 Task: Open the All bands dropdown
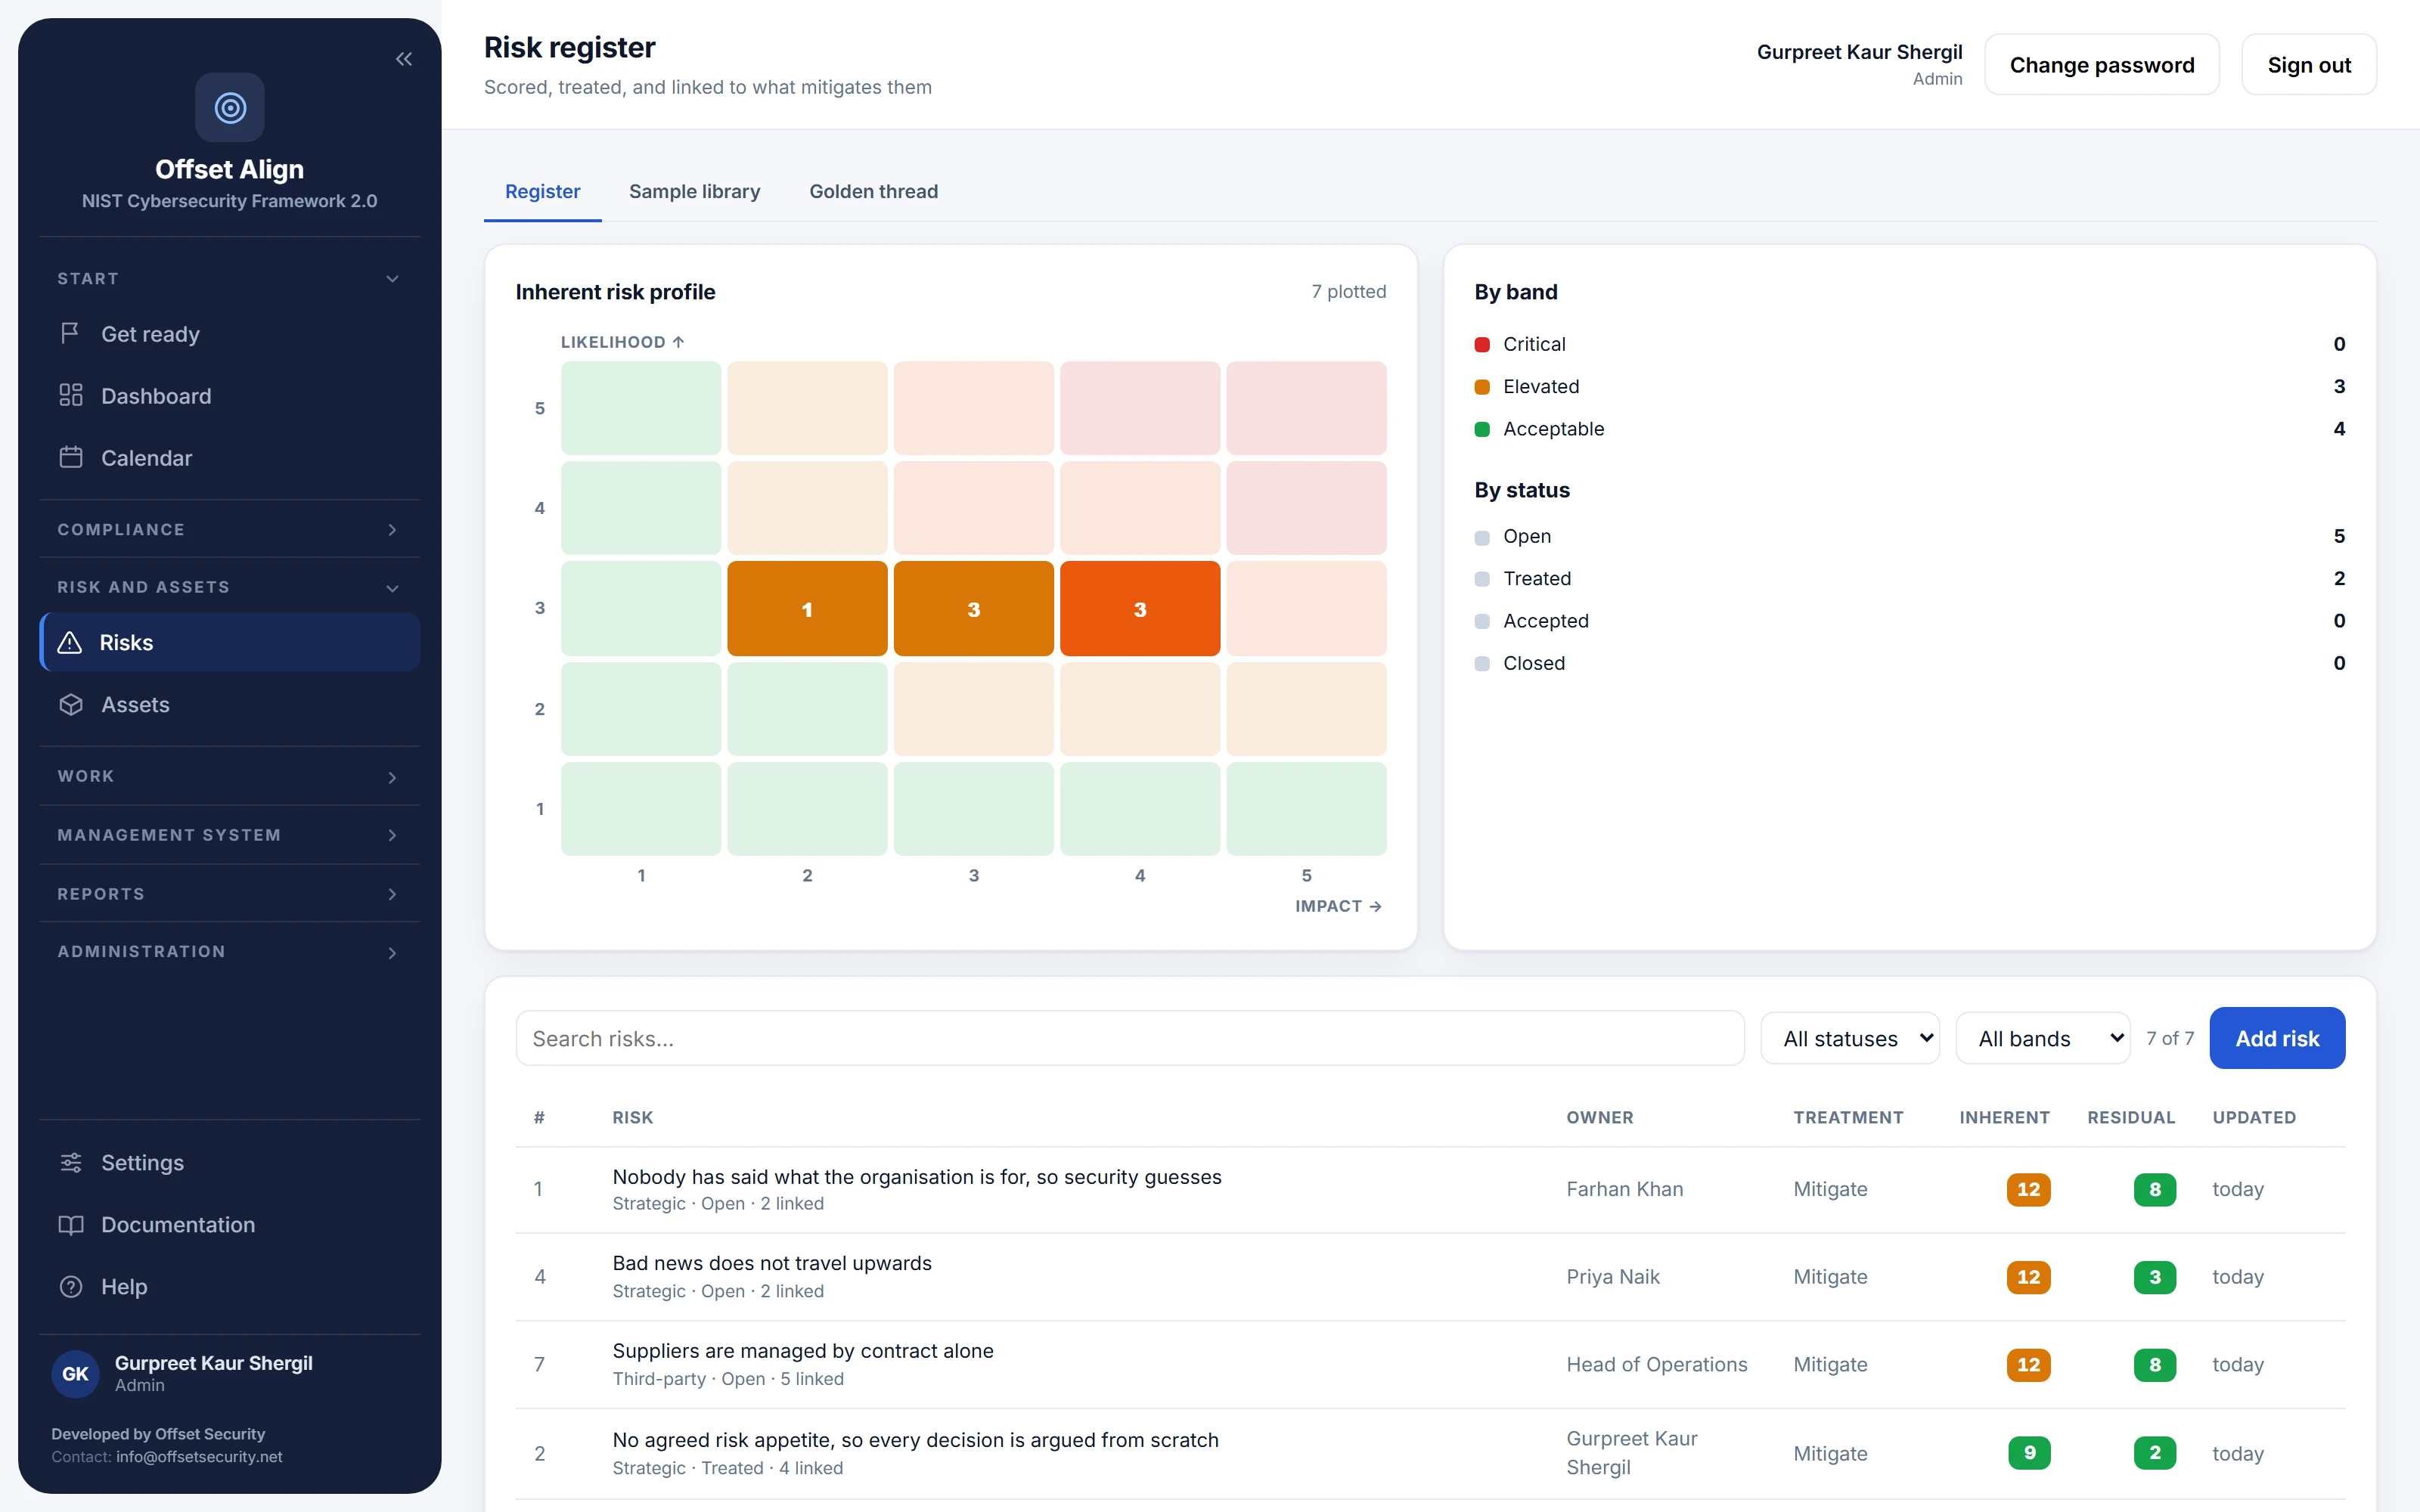[x=2042, y=1038]
